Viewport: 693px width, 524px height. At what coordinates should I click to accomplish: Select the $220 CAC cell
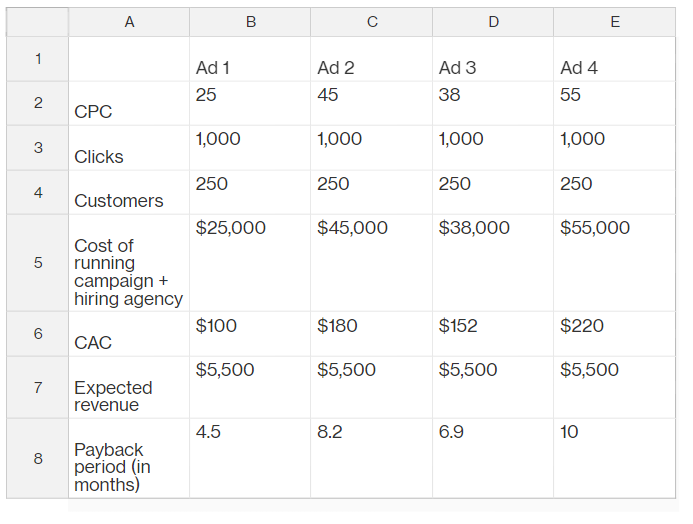[615, 334]
